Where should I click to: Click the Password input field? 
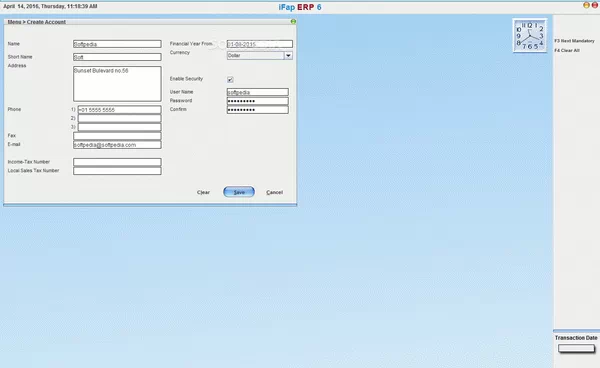pos(258,101)
